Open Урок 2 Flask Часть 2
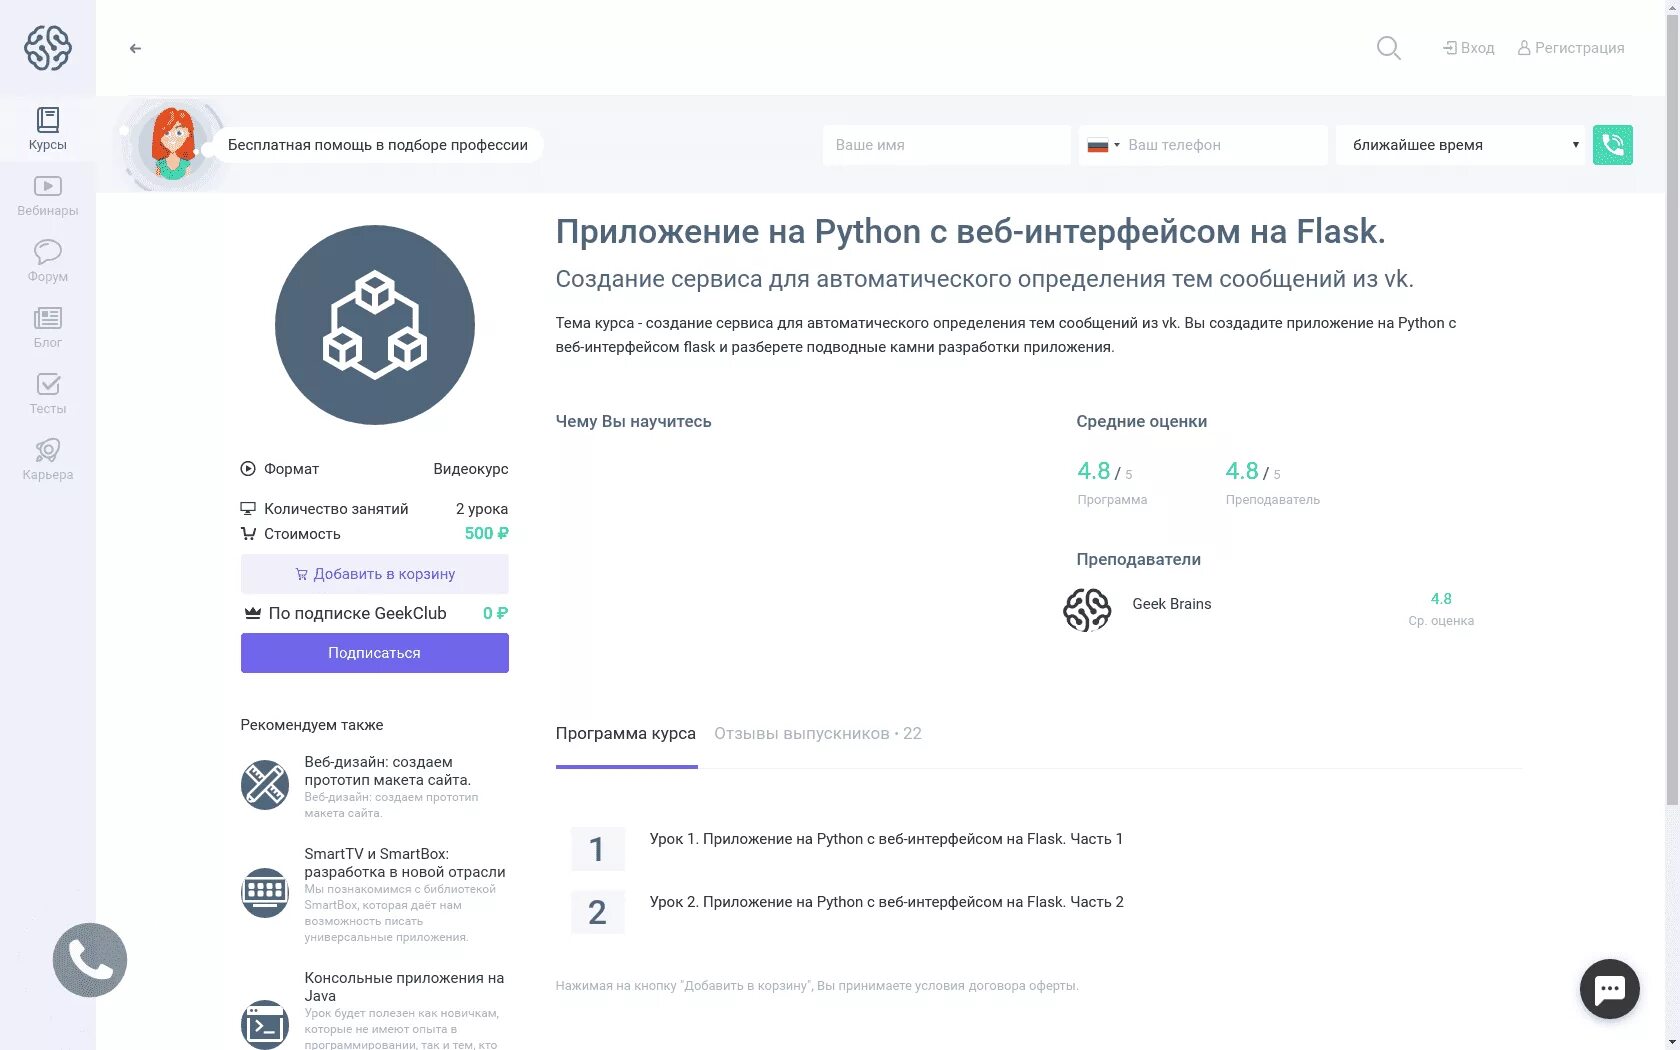 [886, 902]
